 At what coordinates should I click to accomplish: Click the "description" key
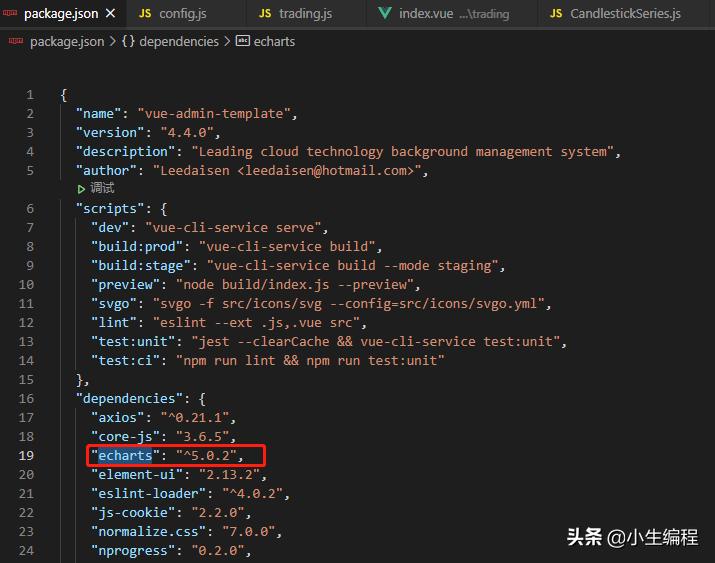[125, 151]
